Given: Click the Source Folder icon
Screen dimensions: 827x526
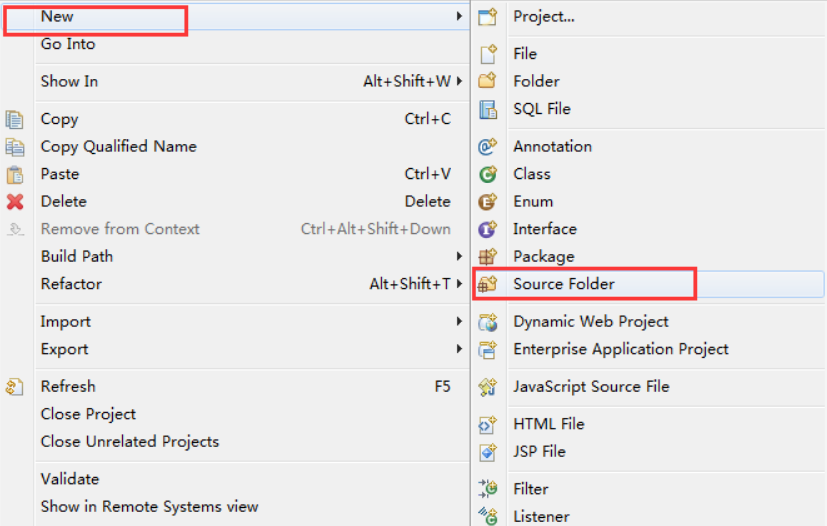Looking at the screenshot, I should pyautogui.click(x=487, y=284).
